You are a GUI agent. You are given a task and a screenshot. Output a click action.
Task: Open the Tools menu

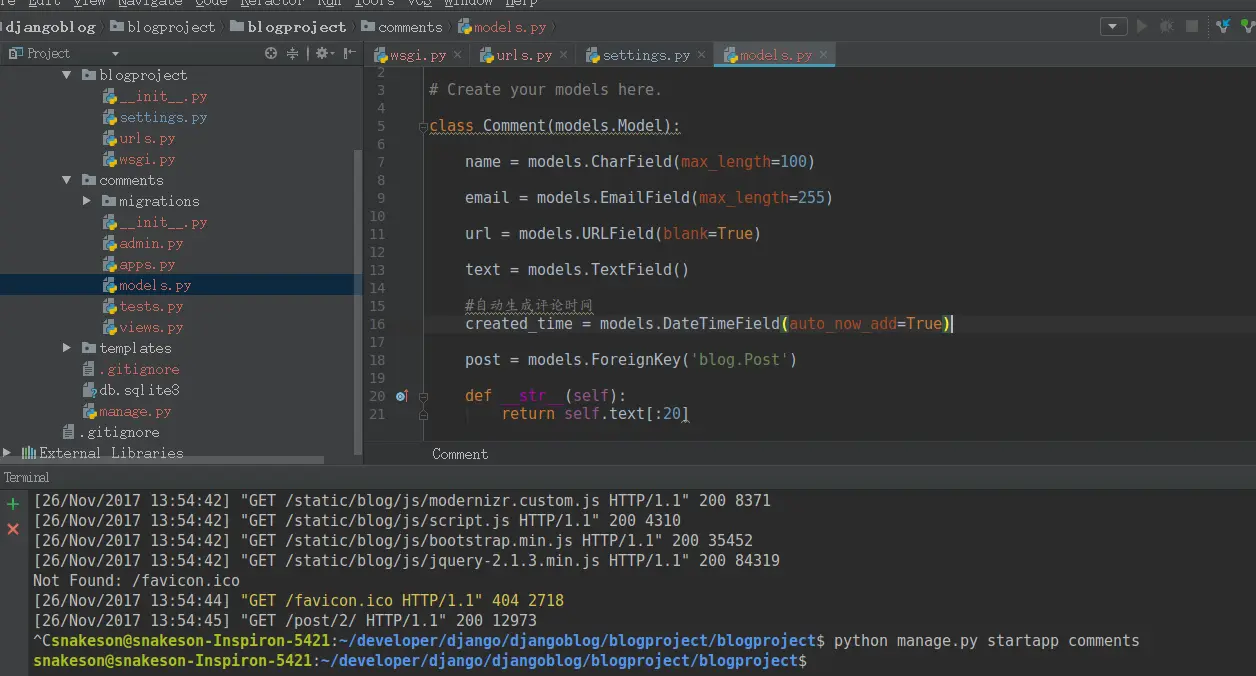click(375, 3)
